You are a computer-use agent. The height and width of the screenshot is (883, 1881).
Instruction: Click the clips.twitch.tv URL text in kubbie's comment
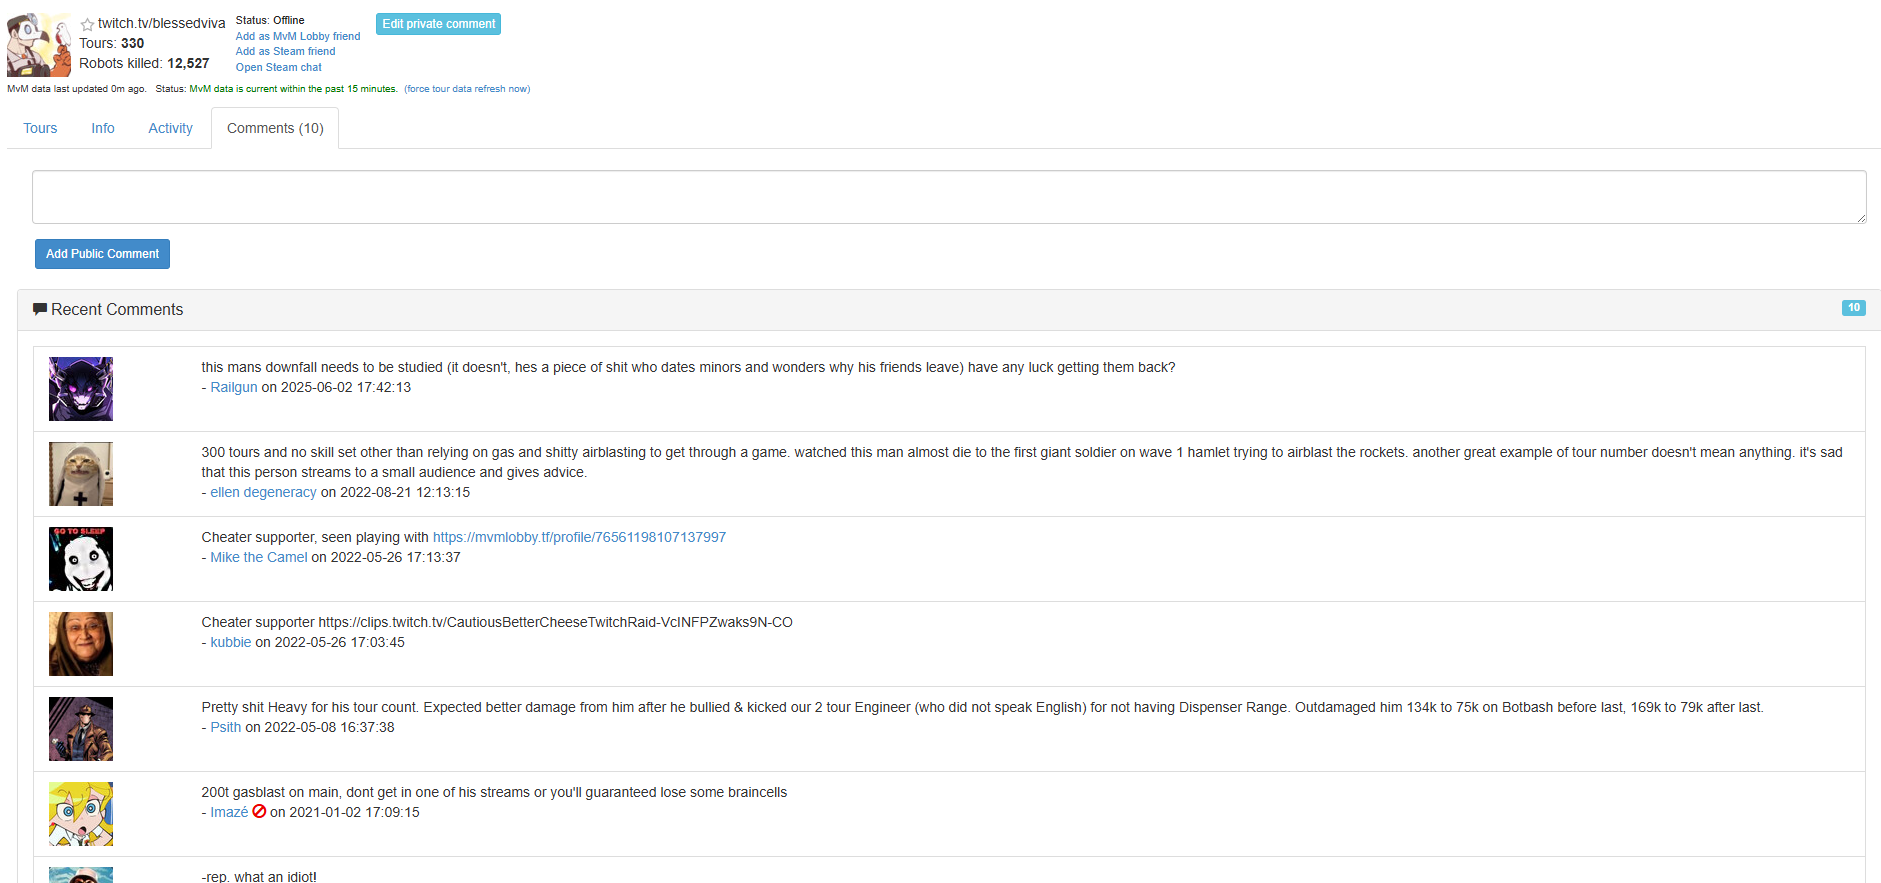[x=555, y=622]
